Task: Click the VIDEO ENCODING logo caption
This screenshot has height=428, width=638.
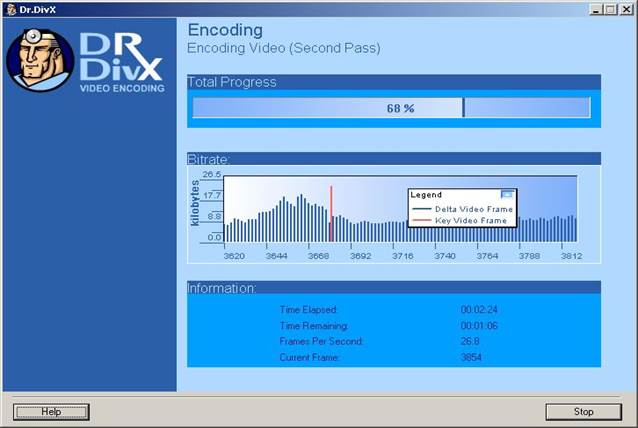Action: pos(122,88)
